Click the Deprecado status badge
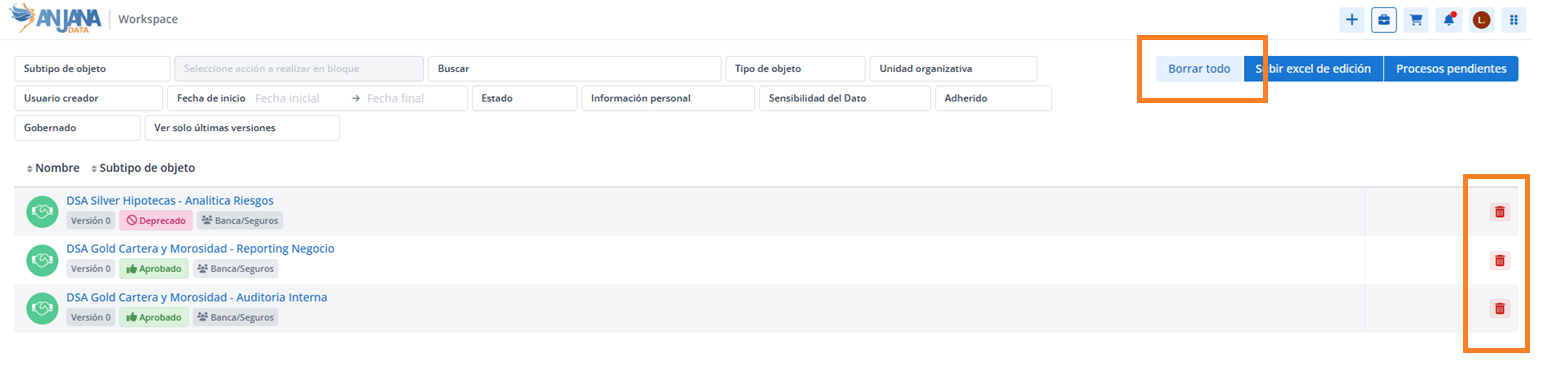Screen dimensions: 1564x378 tap(156, 220)
